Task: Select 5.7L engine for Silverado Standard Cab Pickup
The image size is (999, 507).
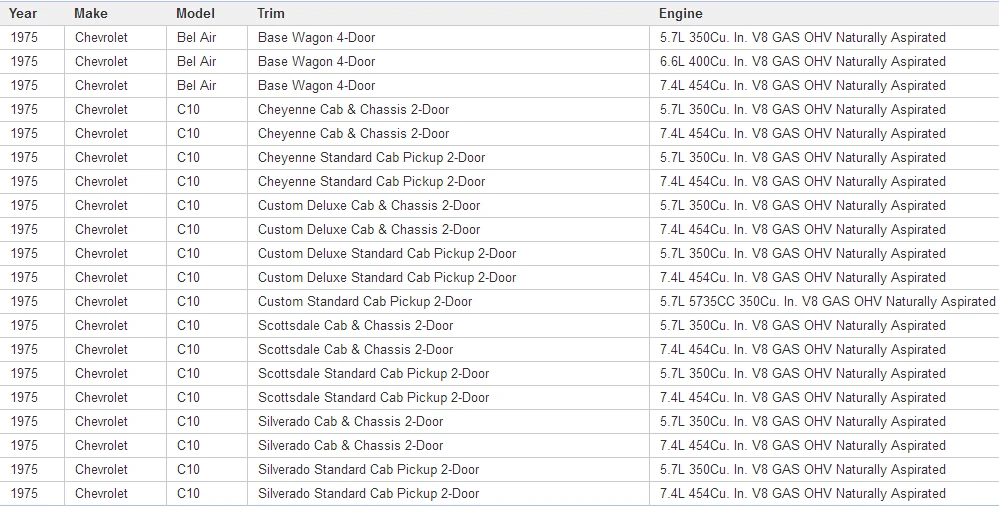Action: pos(824,469)
